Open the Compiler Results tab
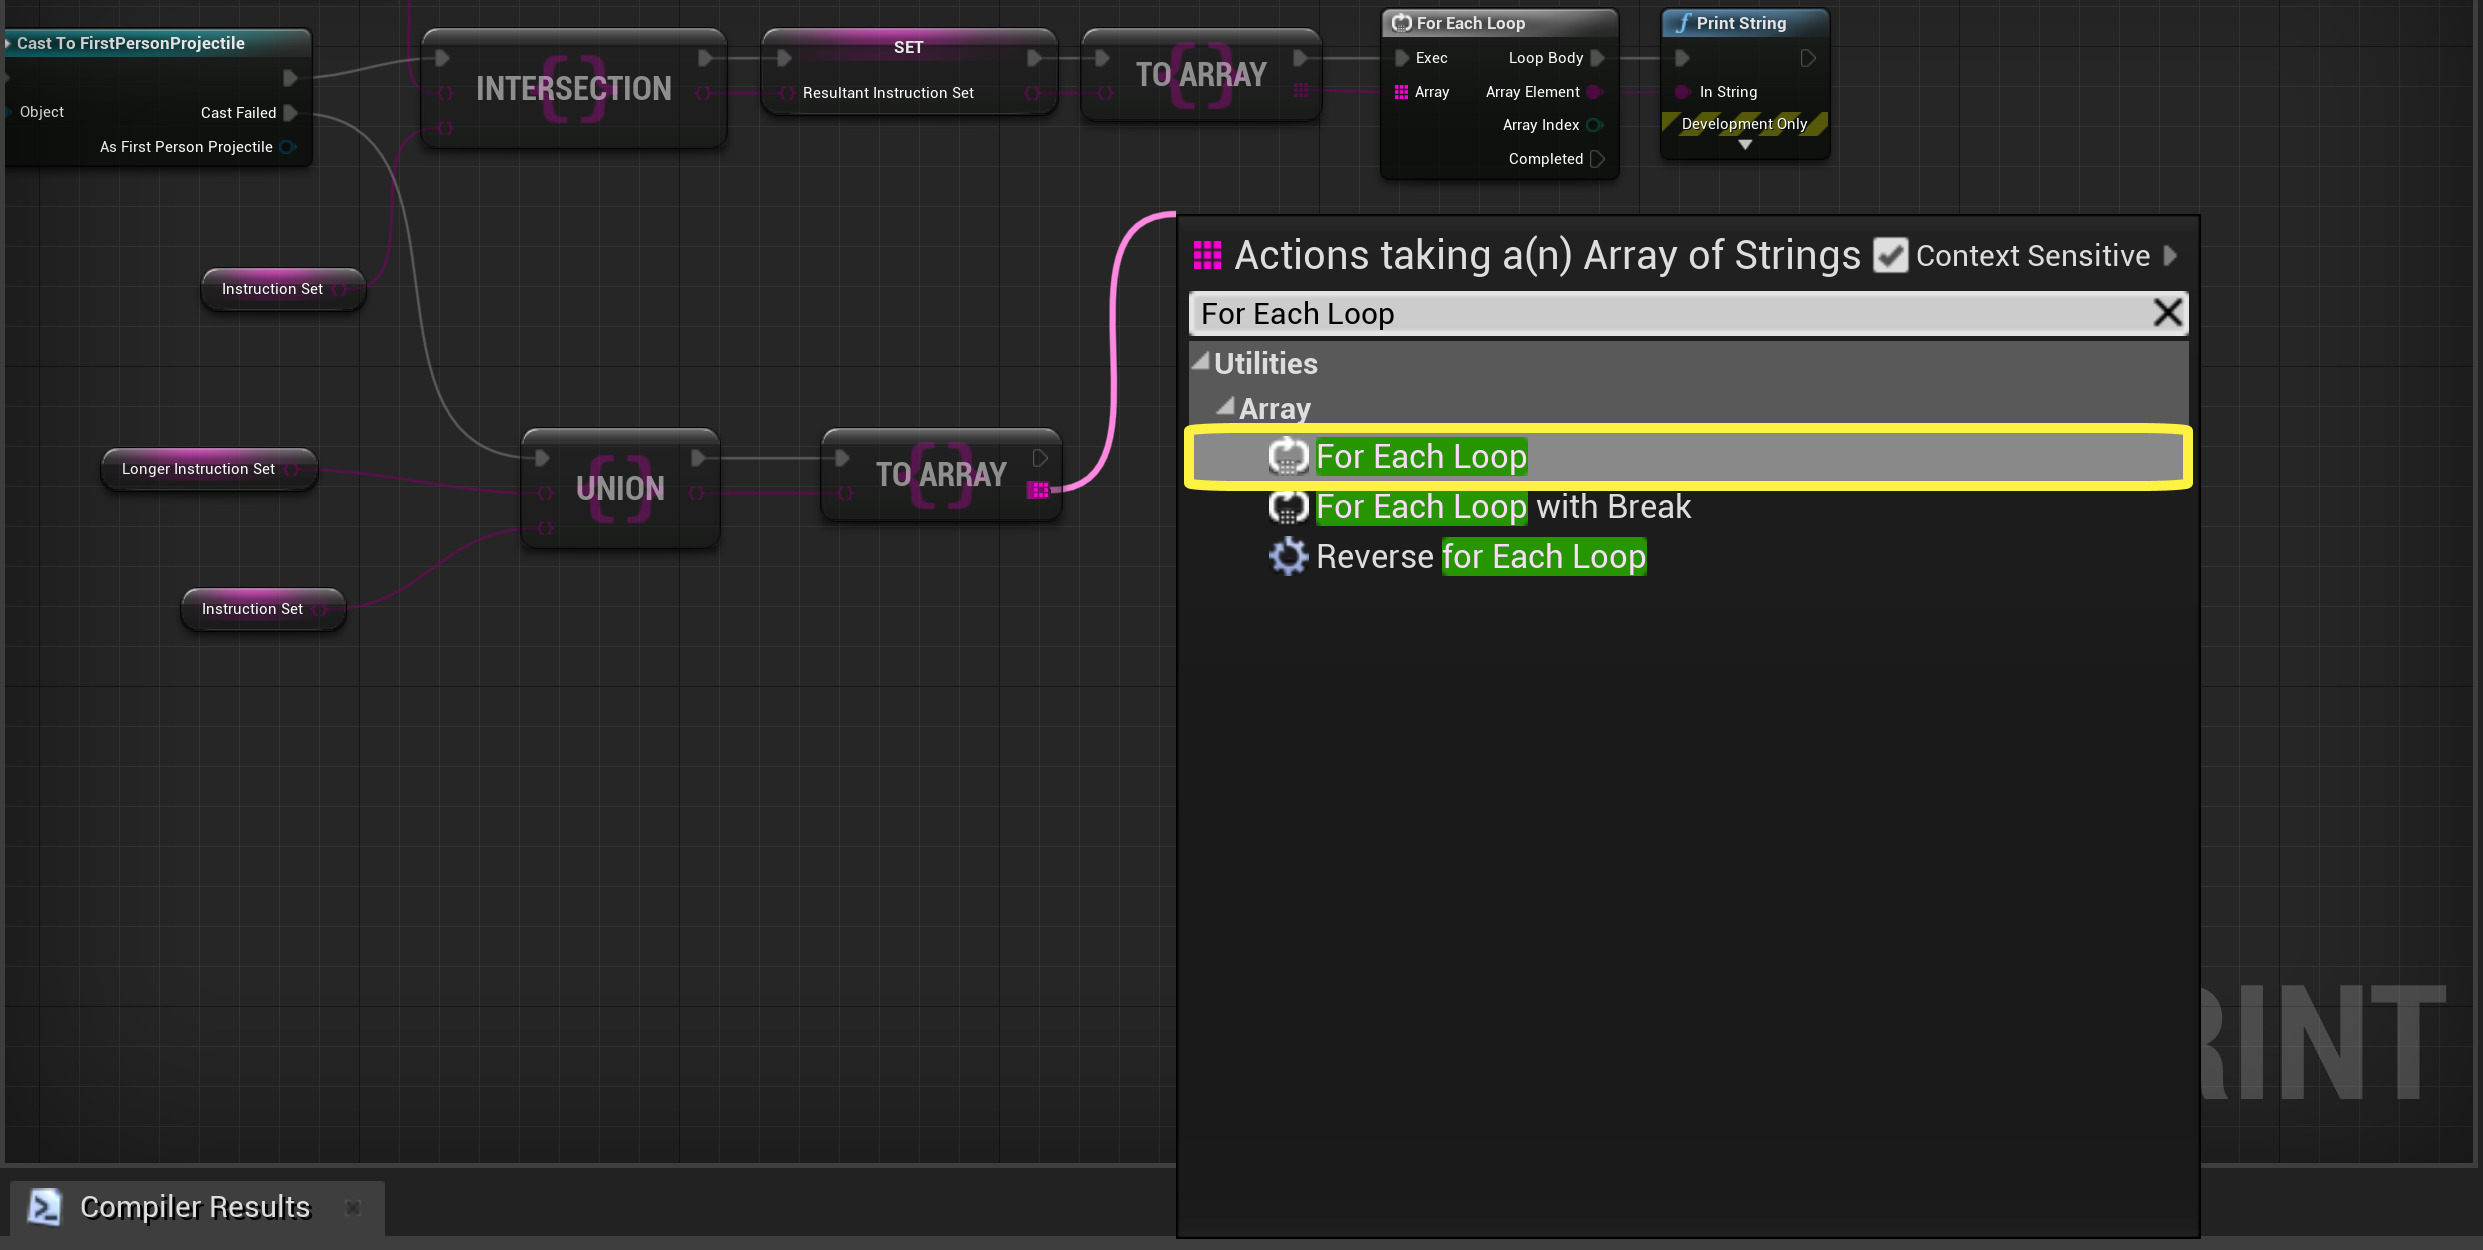This screenshot has height=1250, width=2483. point(195,1208)
